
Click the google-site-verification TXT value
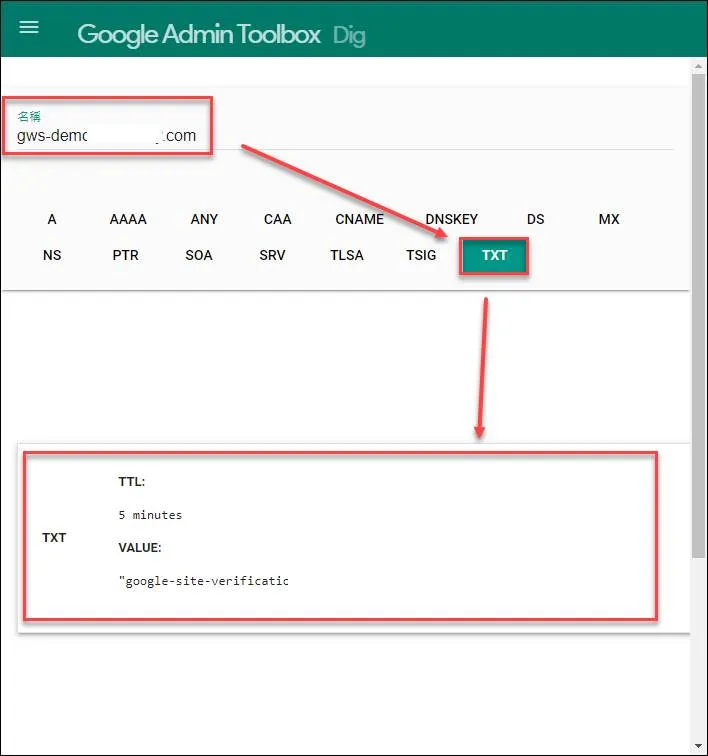pyautogui.click(x=204, y=581)
